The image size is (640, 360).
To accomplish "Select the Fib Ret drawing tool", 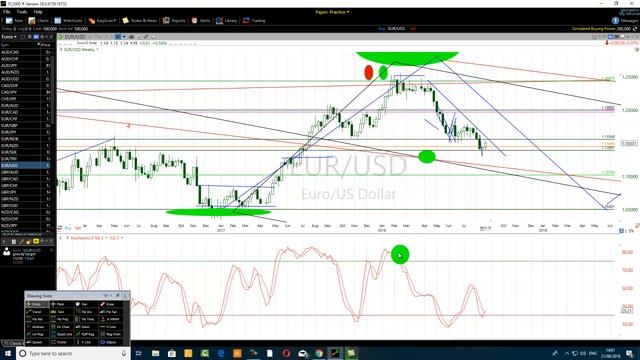I will tap(37, 319).
